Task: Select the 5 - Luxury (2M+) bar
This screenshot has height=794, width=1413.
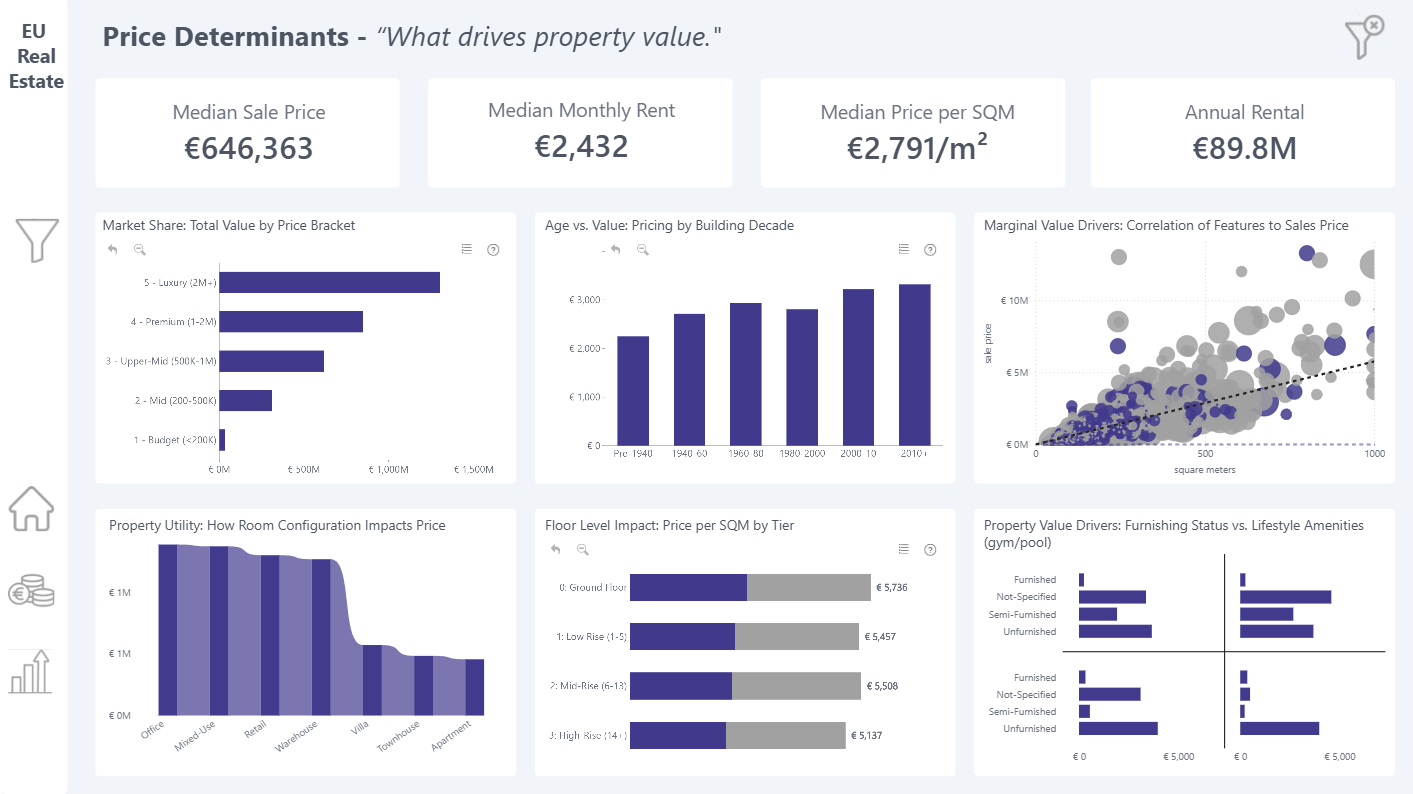Action: coord(330,282)
